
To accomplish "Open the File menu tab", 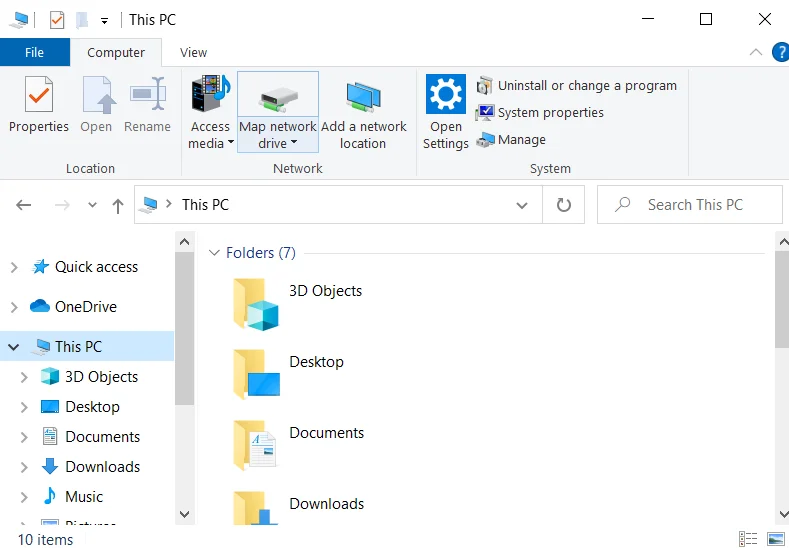I will 34,52.
